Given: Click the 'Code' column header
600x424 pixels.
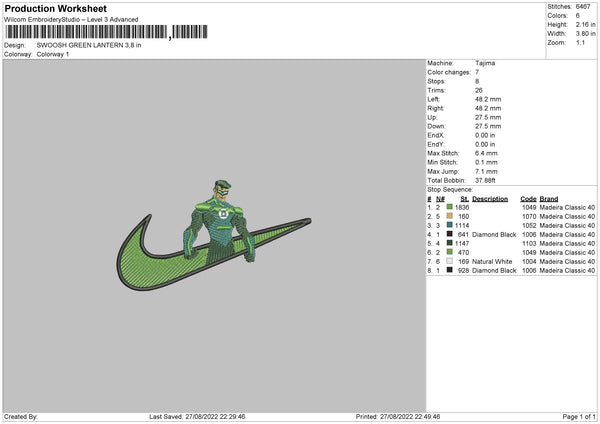Looking at the screenshot, I should tap(528, 199).
